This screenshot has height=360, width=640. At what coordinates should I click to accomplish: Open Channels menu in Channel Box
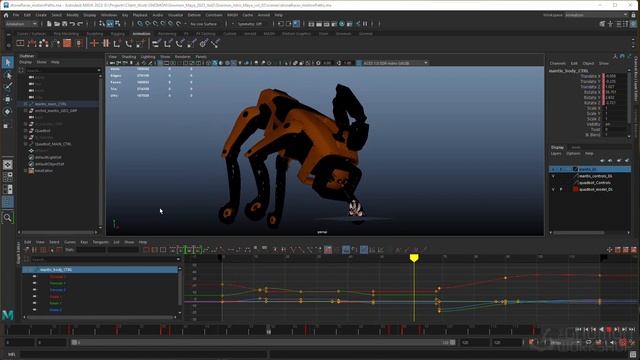[558, 64]
